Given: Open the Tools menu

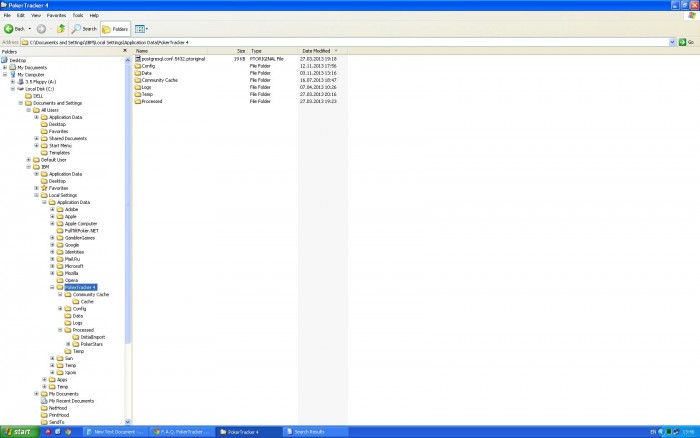Looking at the screenshot, I should click(78, 15).
